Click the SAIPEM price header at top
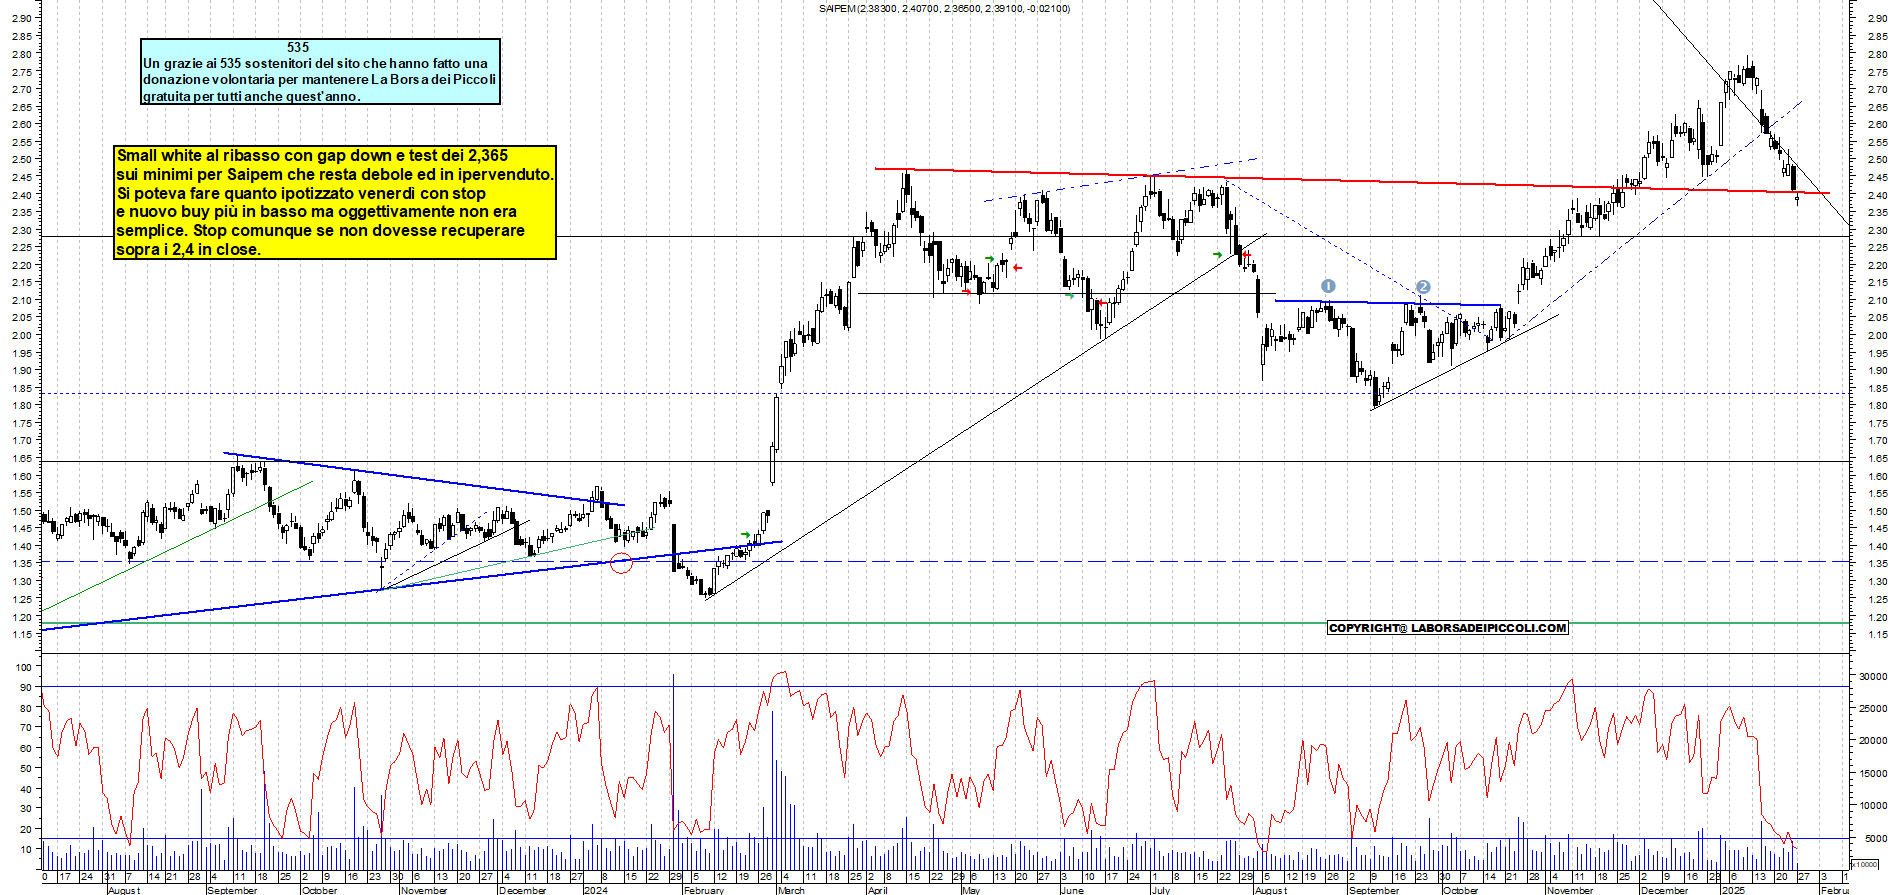This screenshot has height=895, width=1890. click(x=944, y=9)
